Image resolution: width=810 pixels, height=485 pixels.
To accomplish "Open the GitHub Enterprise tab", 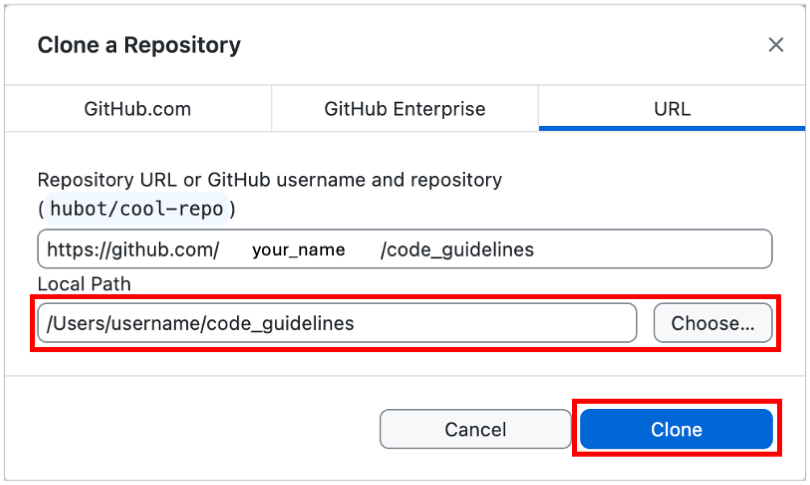I will pyautogui.click(x=405, y=108).
